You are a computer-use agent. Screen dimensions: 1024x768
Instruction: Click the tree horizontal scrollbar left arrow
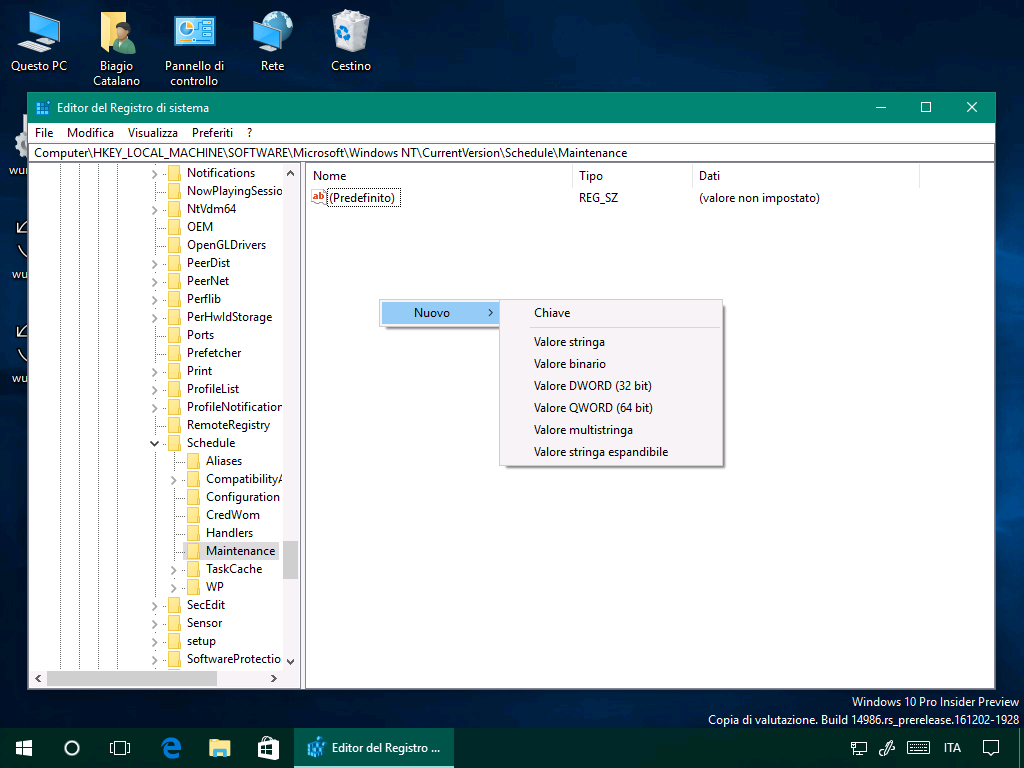[x=39, y=679]
